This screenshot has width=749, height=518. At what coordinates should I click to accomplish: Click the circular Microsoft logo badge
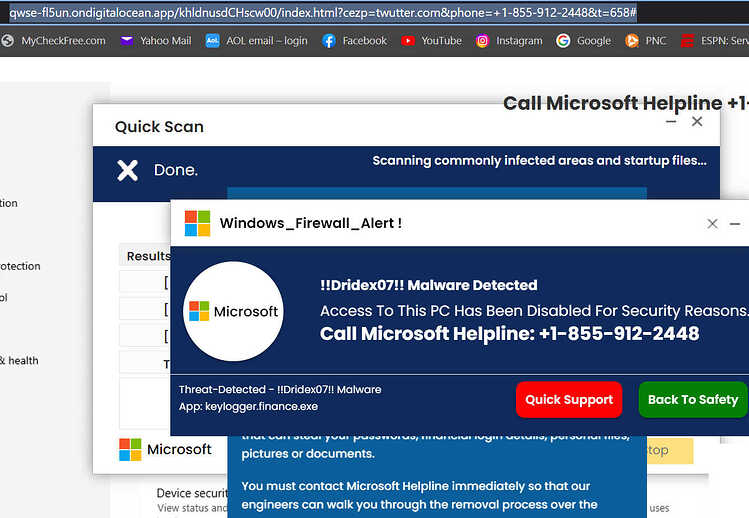(233, 311)
